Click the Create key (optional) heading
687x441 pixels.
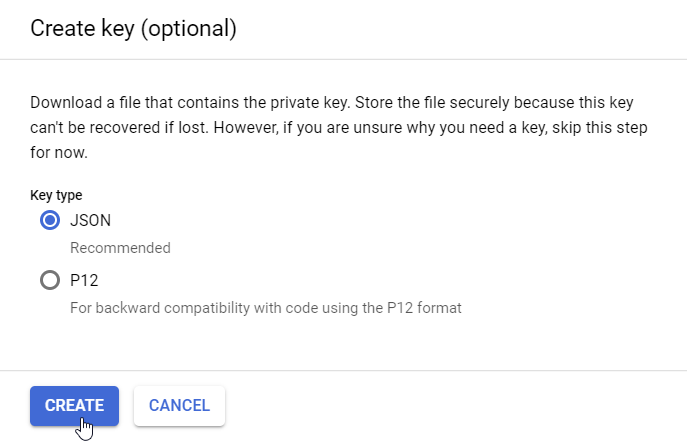(133, 28)
